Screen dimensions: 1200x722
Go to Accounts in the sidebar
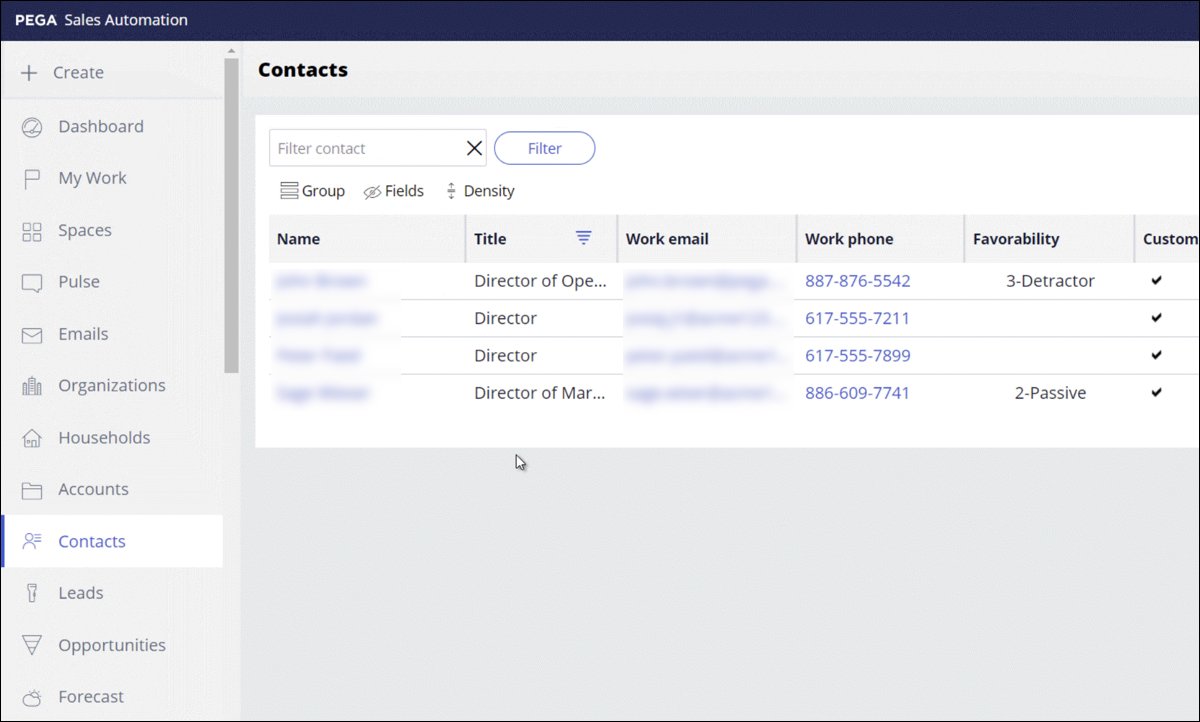pyautogui.click(x=93, y=489)
